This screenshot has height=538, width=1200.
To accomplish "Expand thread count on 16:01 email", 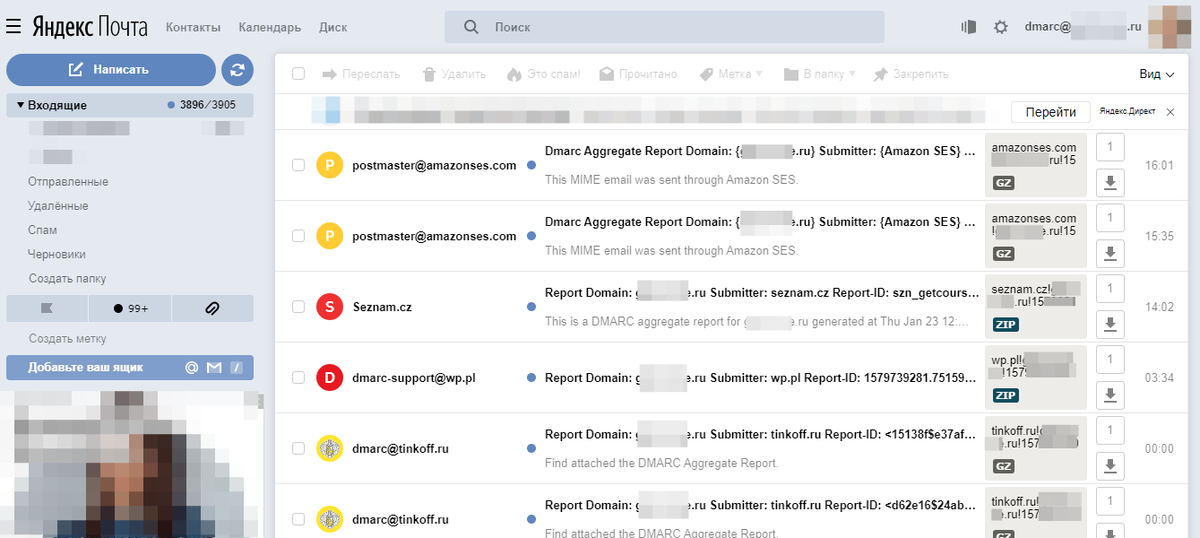I will pos(1110,148).
